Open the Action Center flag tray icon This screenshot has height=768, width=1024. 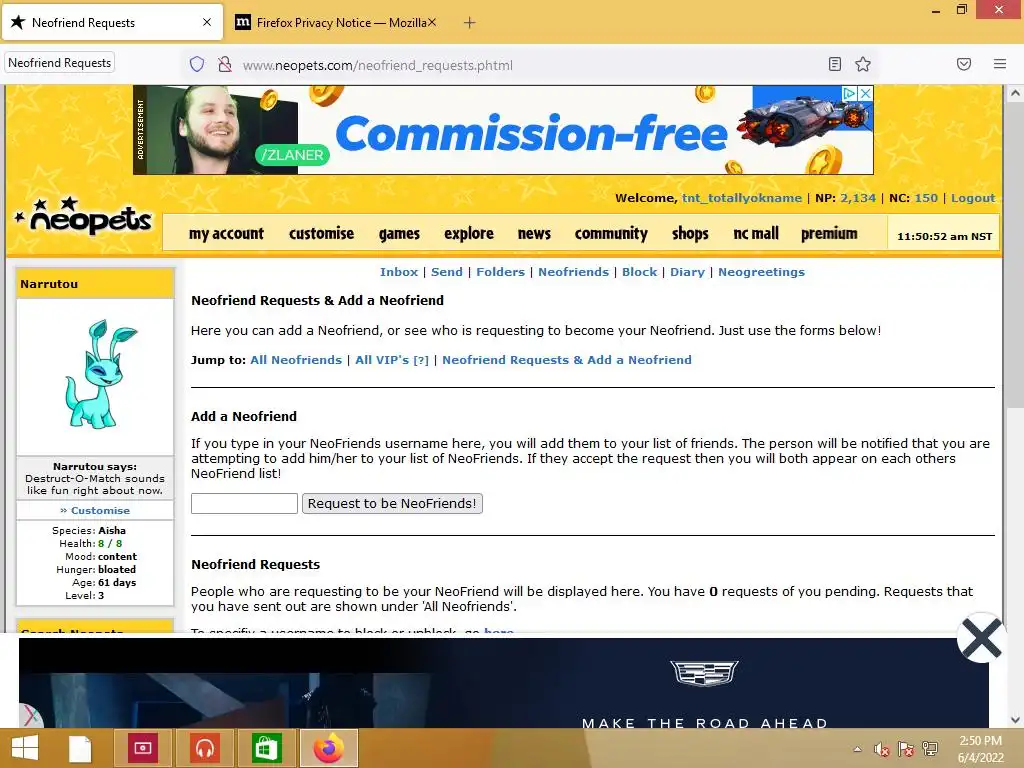click(906, 749)
